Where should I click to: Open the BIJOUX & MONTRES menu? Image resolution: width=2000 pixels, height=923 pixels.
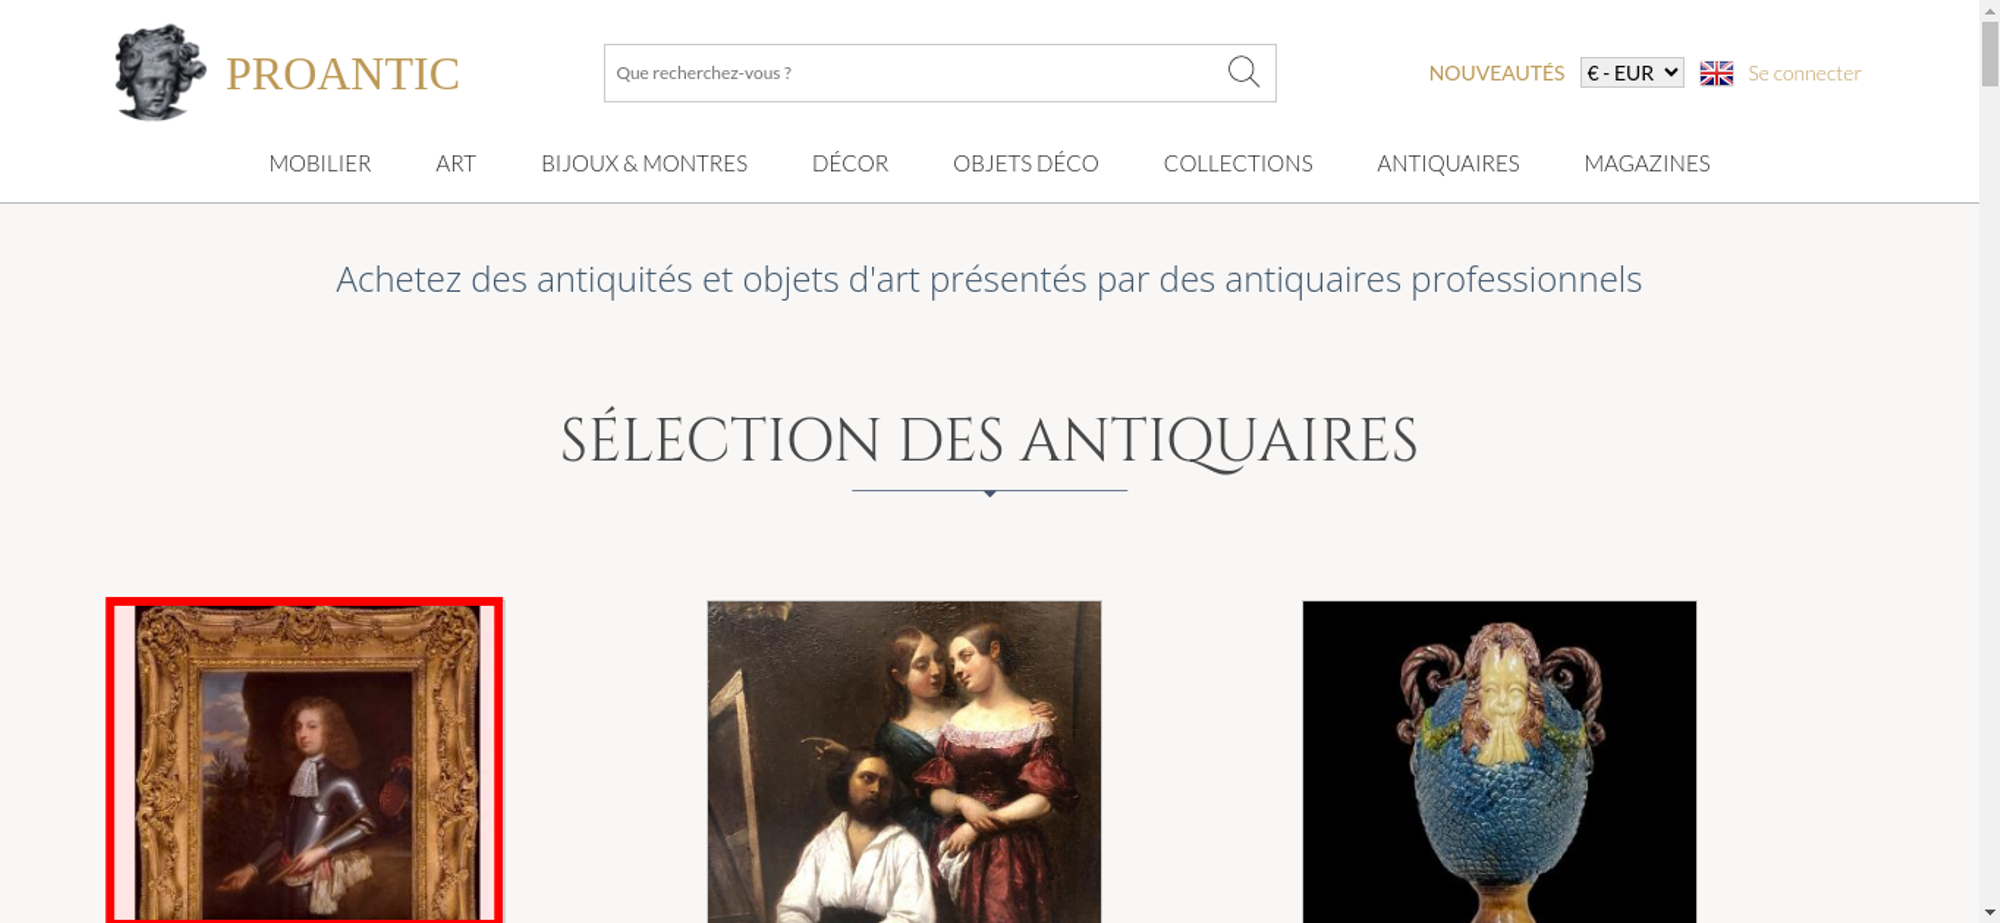click(644, 163)
